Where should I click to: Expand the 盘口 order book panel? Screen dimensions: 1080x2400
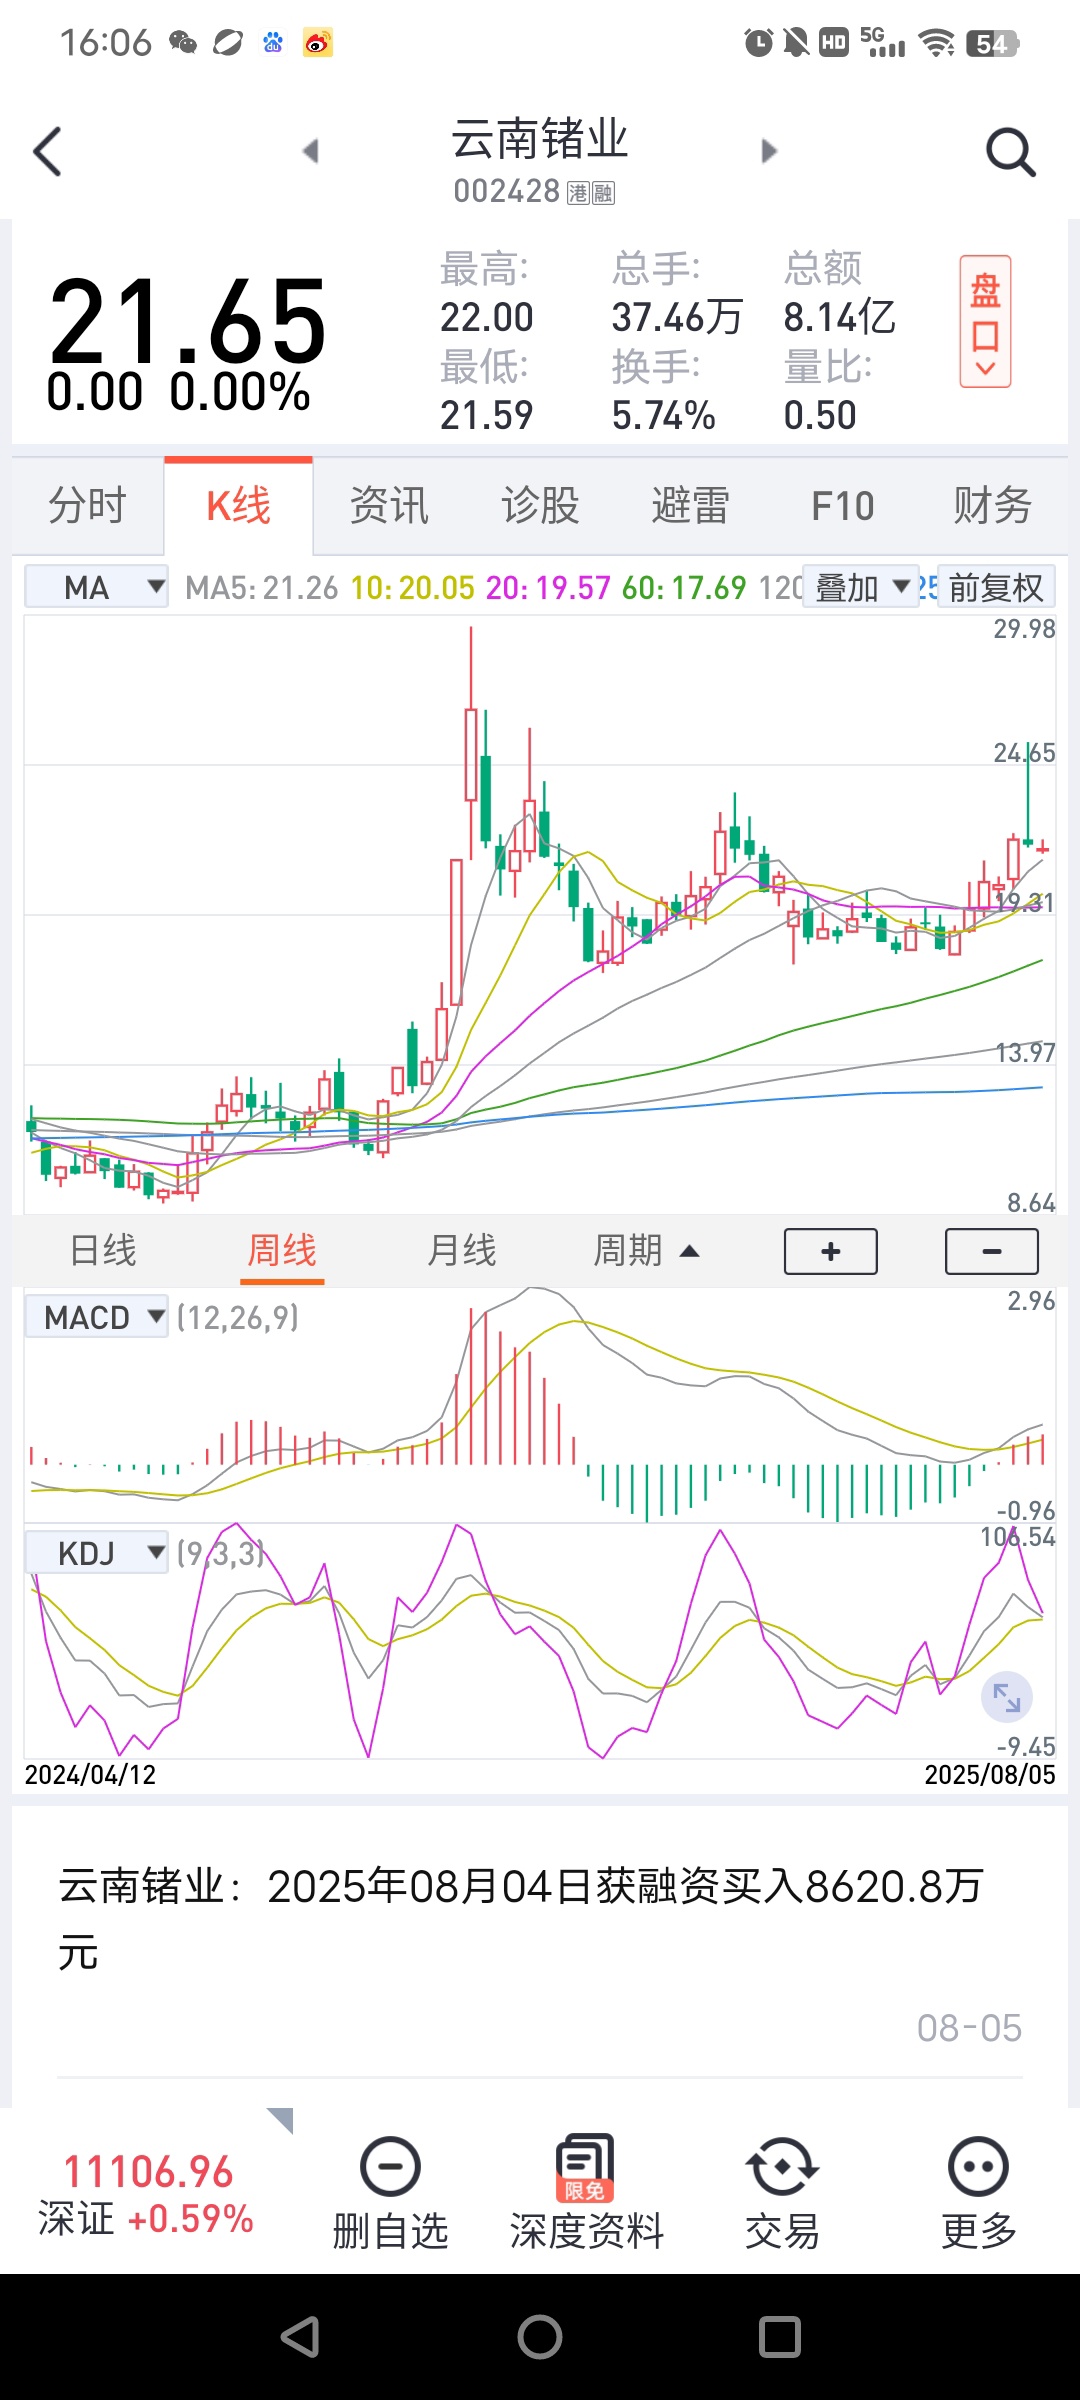pyautogui.click(x=985, y=321)
